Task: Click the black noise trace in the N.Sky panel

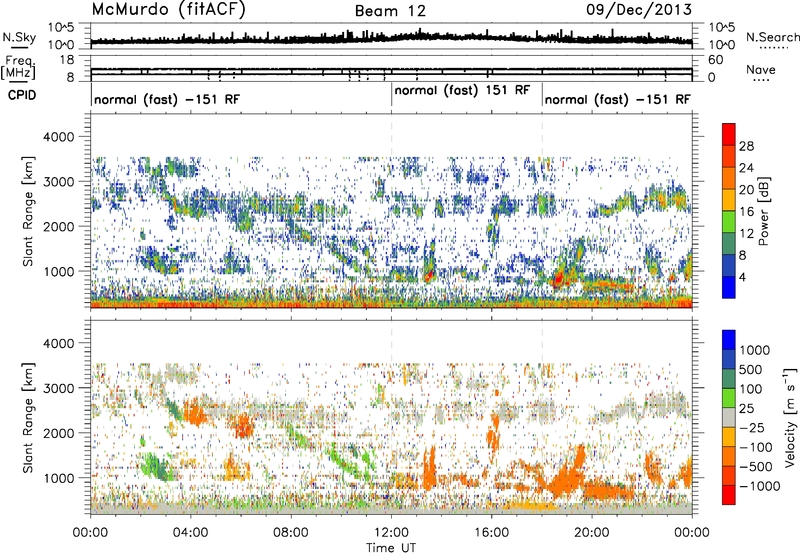Action: click(x=391, y=39)
